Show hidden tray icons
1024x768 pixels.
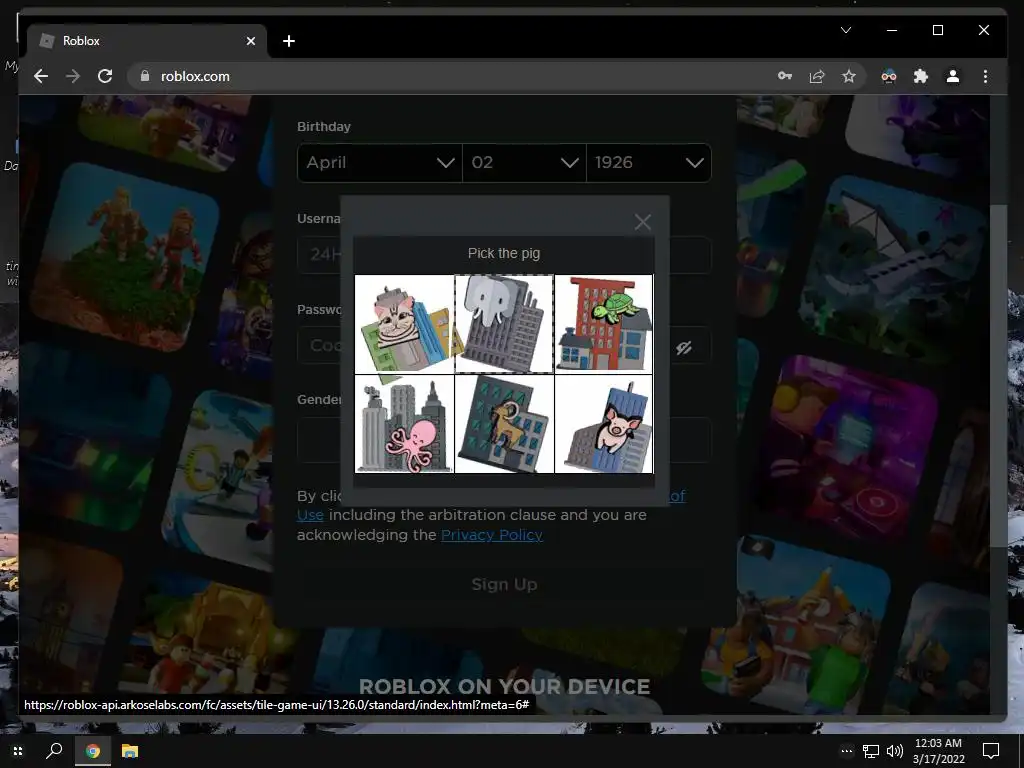(x=846, y=751)
